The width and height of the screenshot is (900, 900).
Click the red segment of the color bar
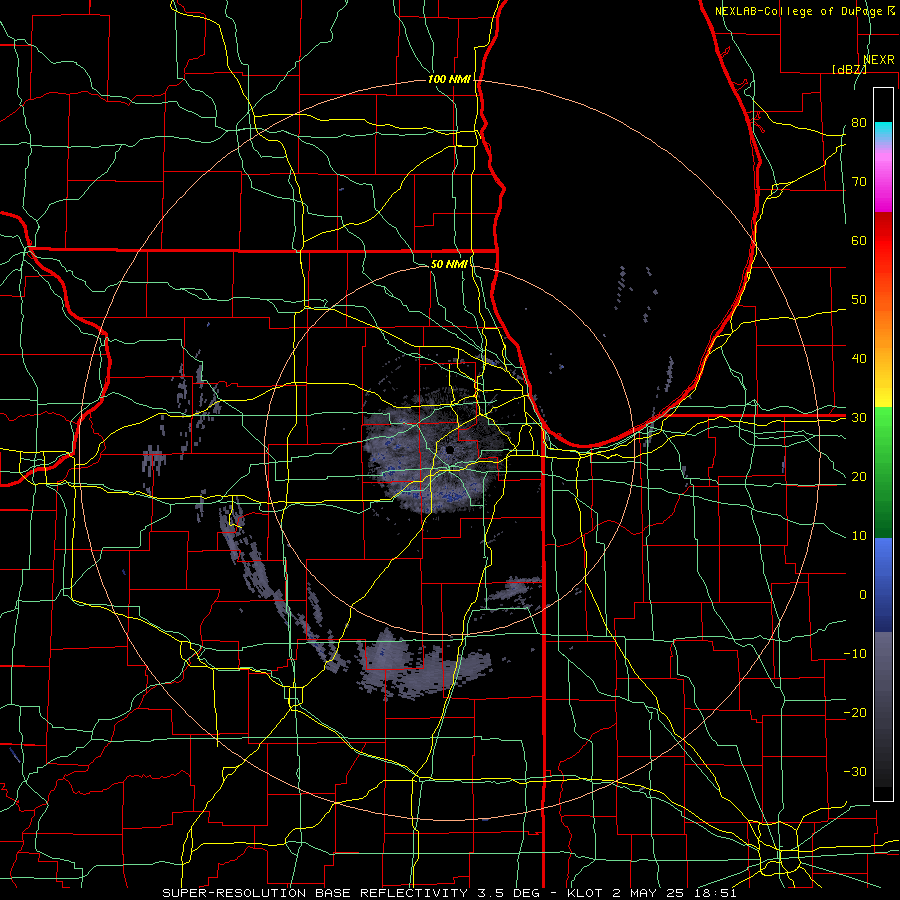coord(883,241)
